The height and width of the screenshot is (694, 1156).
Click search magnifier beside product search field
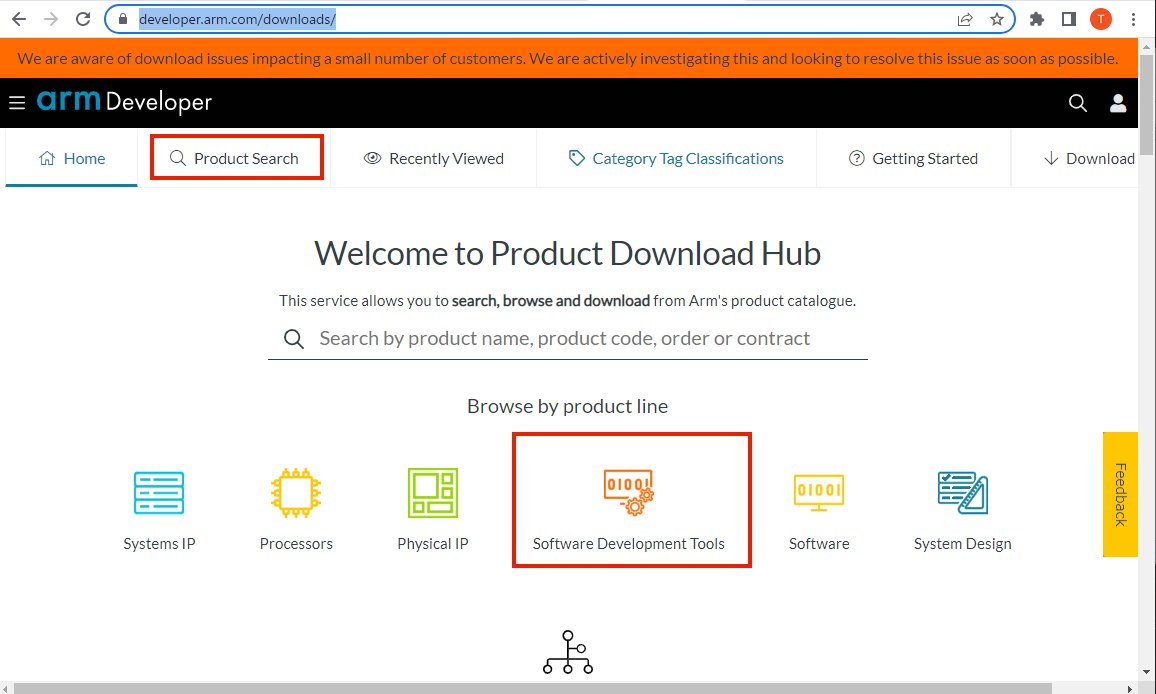(x=293, y=339)
